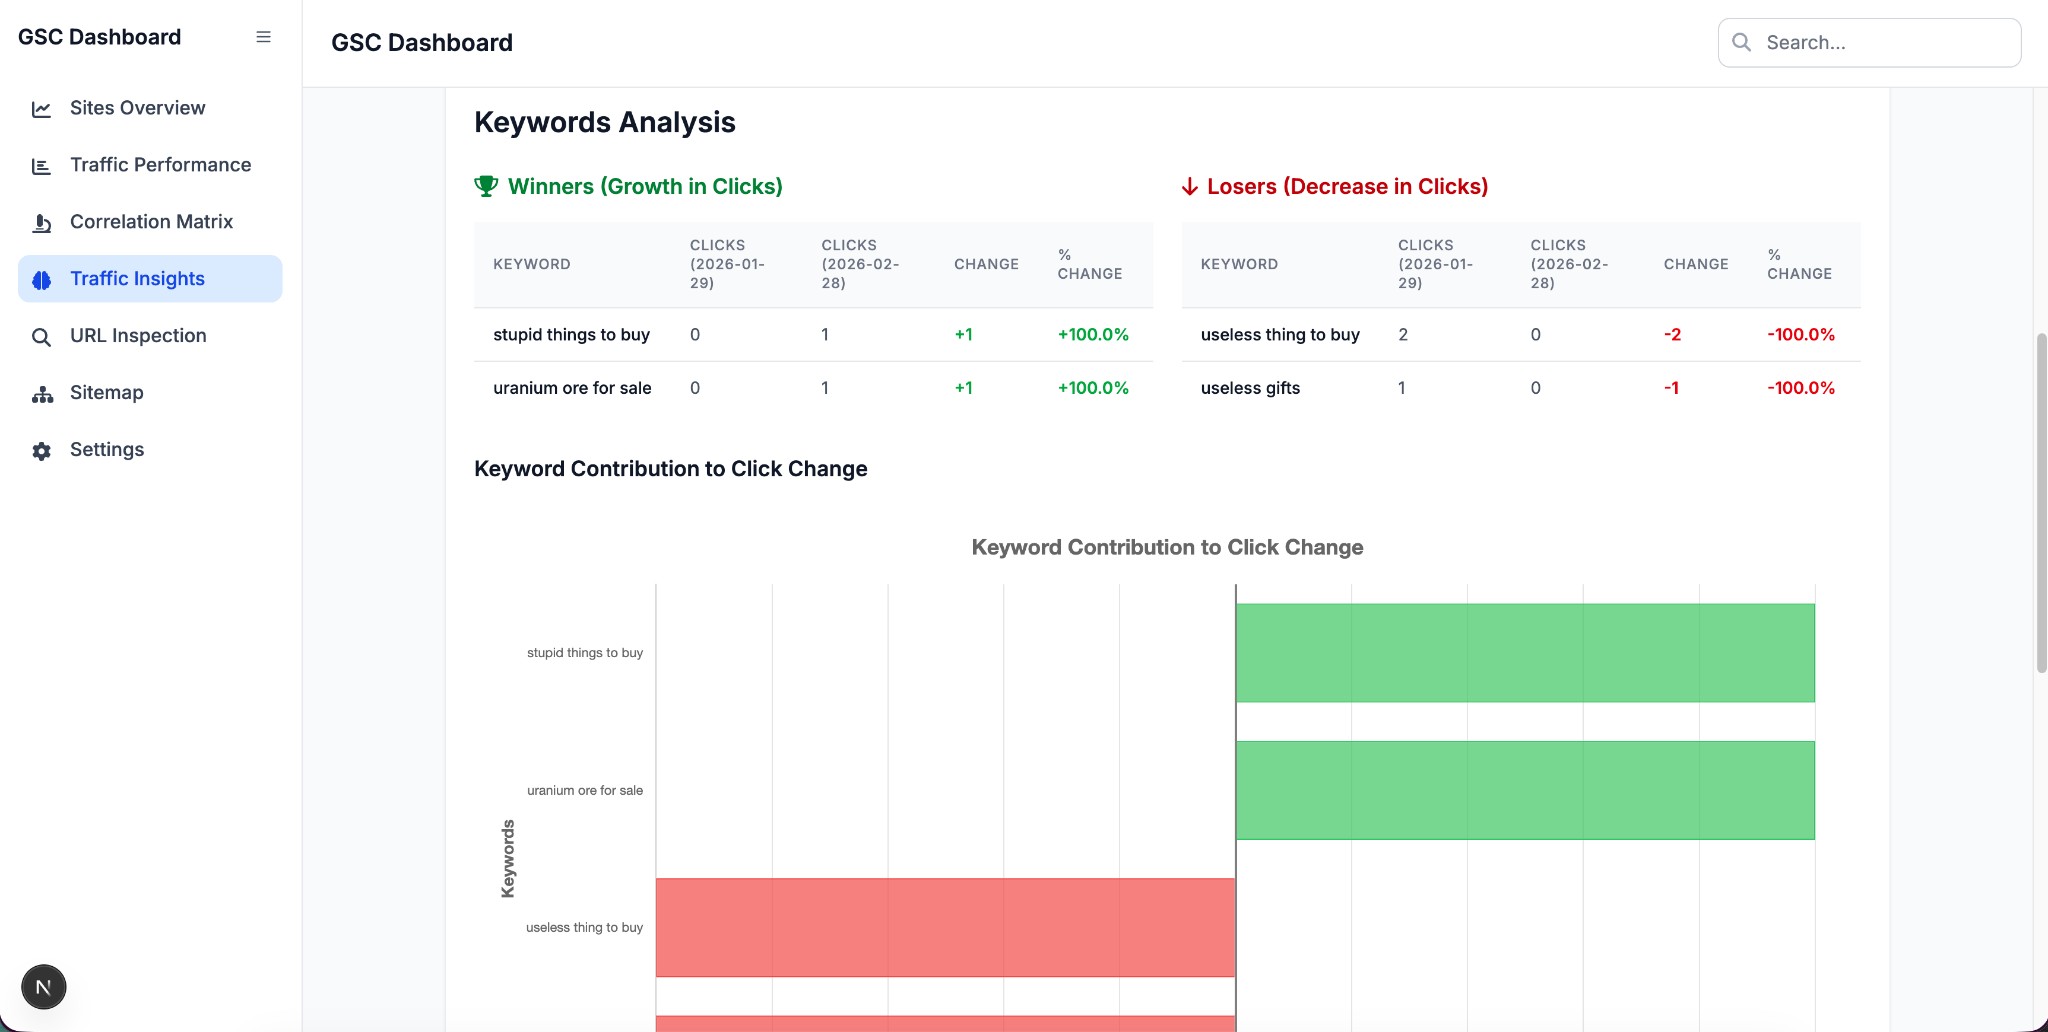Click chart axis label 'uranium ore for sale'
2048x1032 pixels.
[x=585, y=790]
